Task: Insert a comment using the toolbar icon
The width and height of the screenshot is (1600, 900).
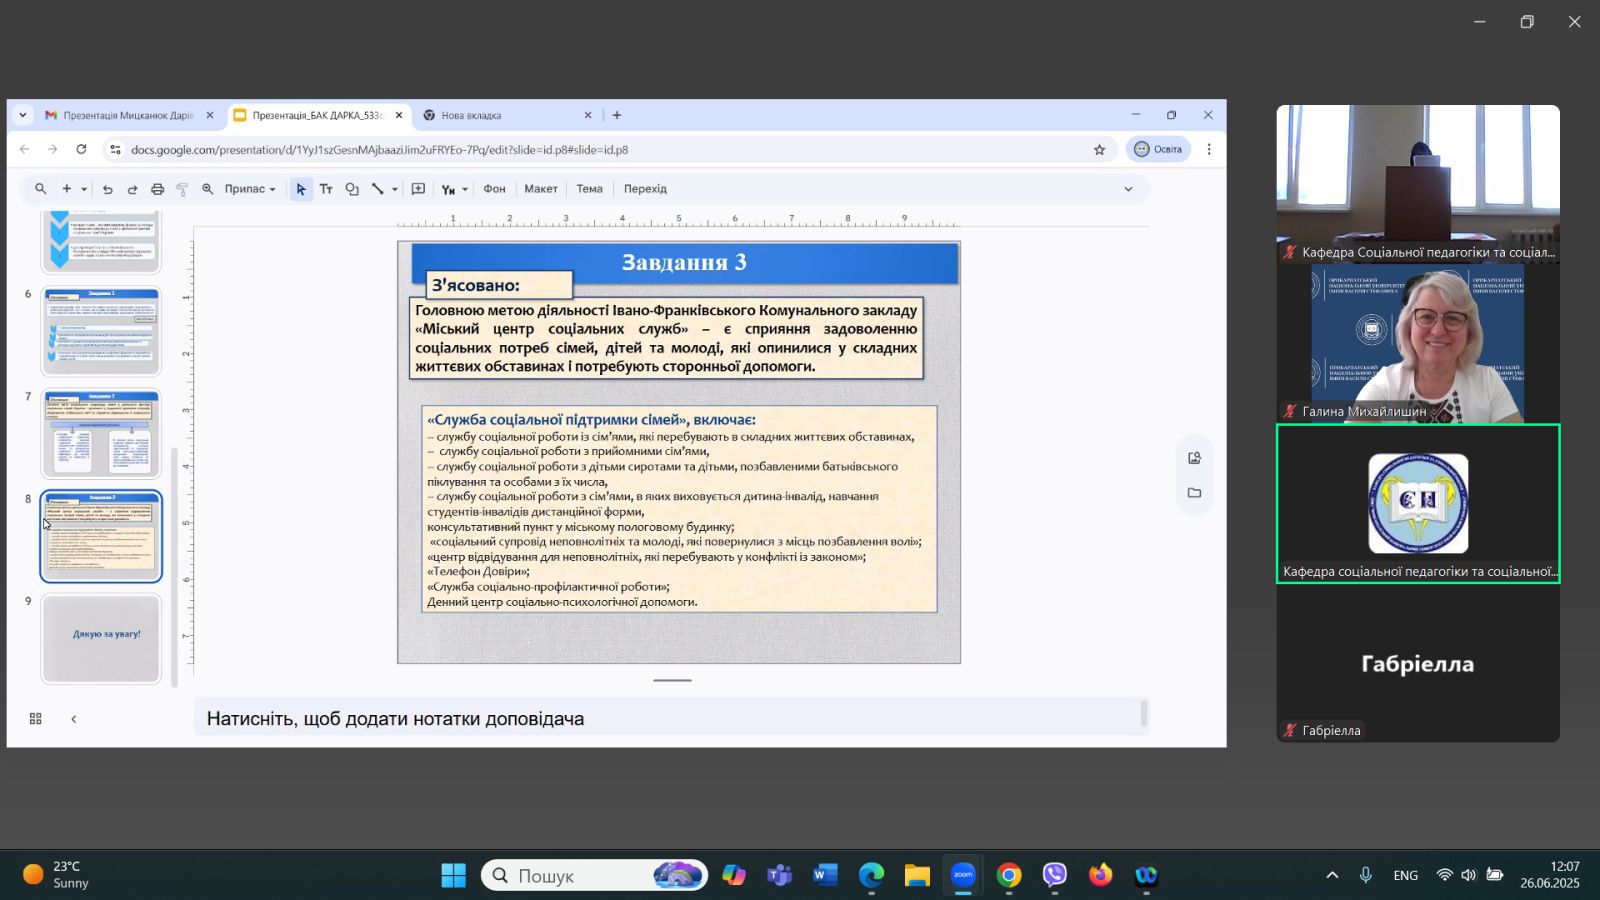Action: pos(418,189)
